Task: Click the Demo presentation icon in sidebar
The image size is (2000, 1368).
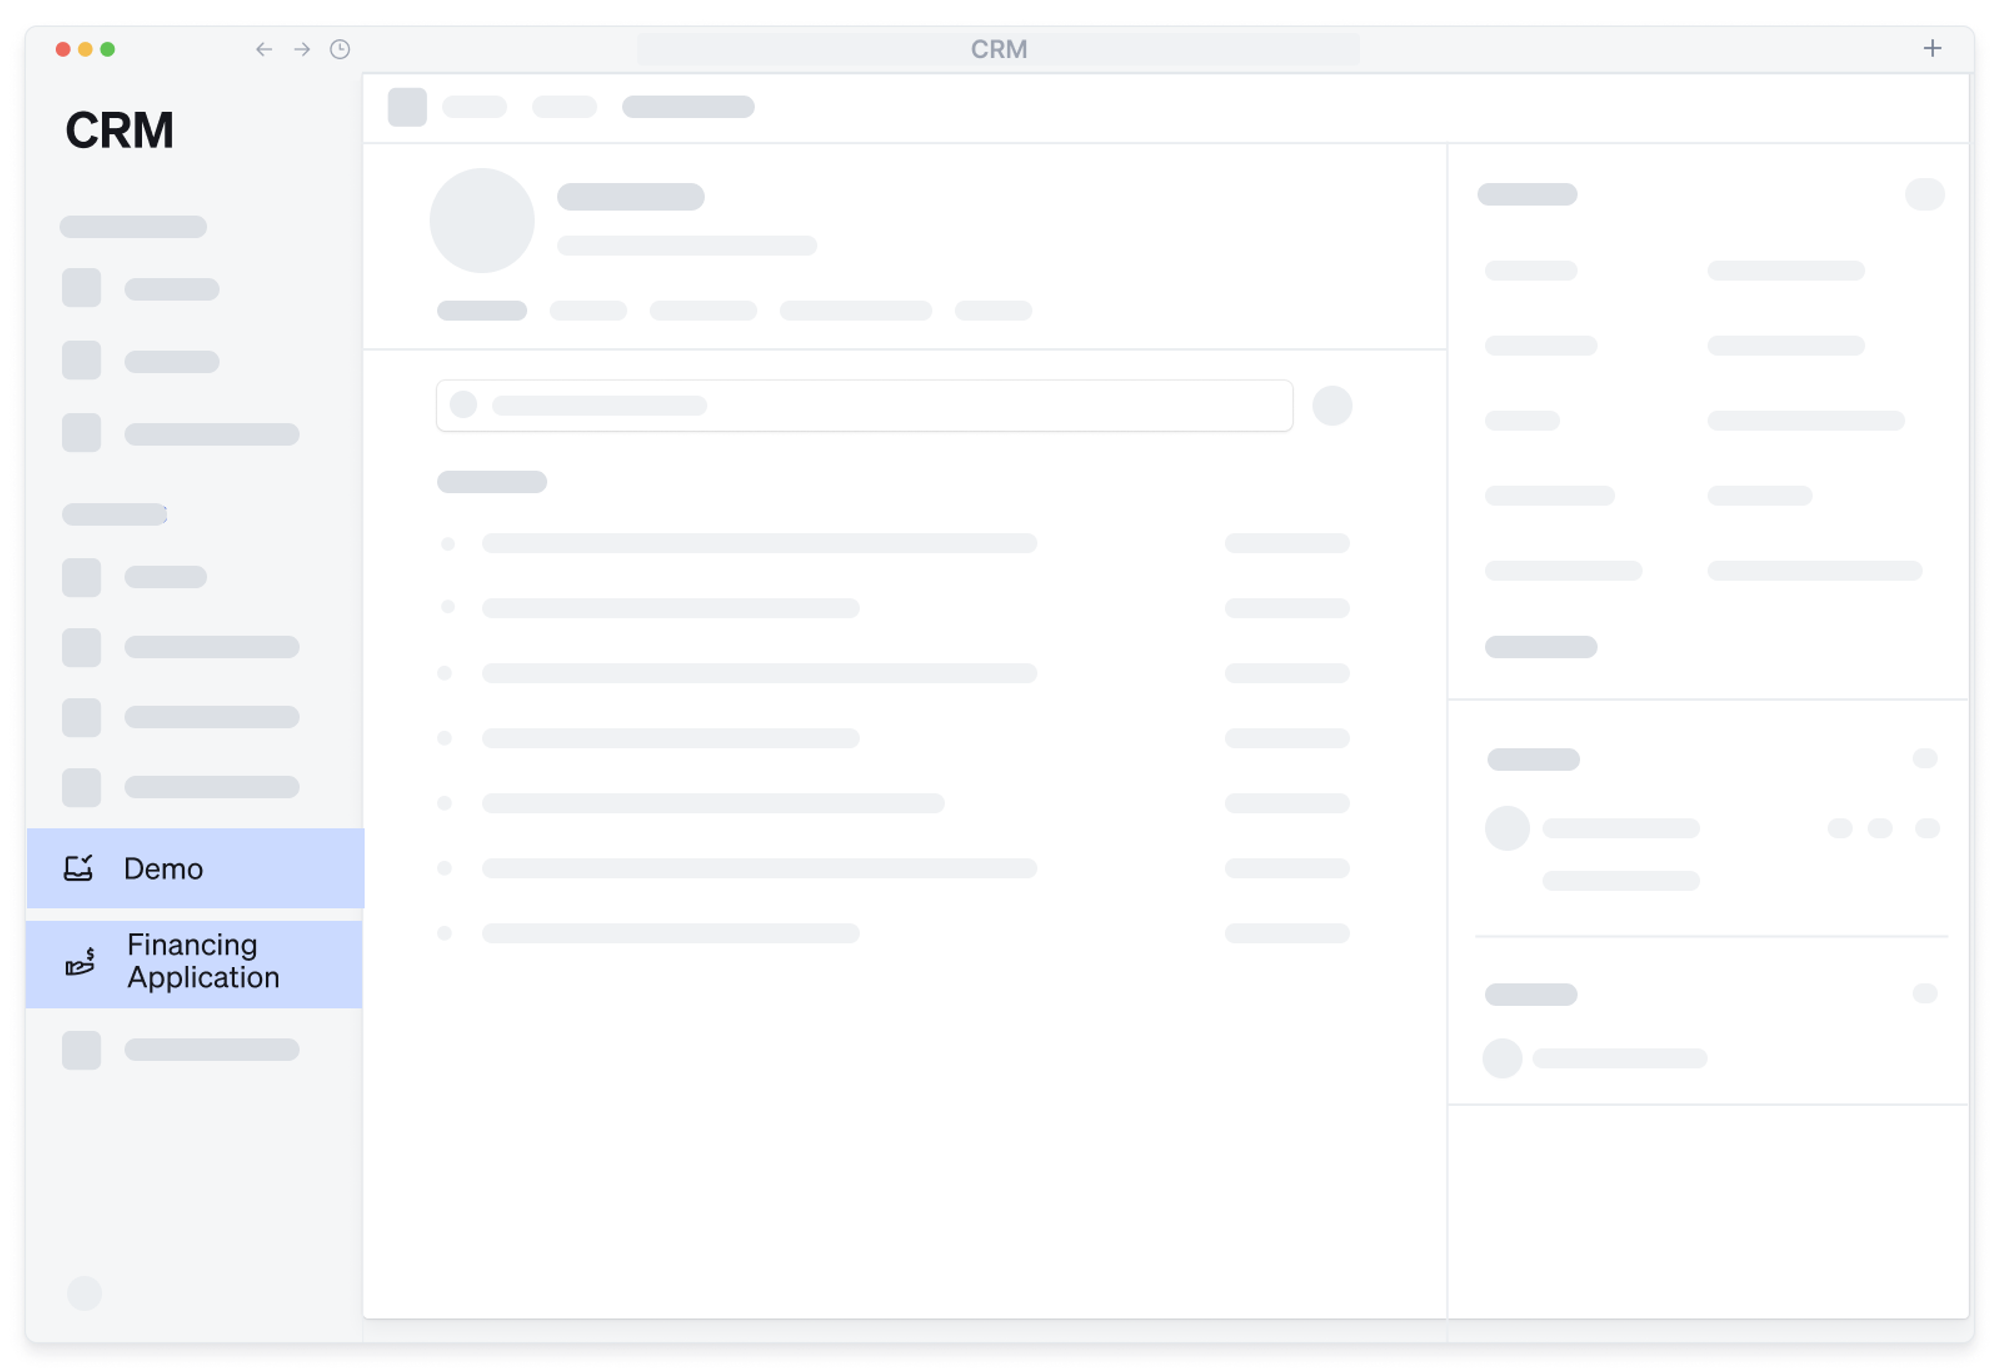Action: pos(78,868)
